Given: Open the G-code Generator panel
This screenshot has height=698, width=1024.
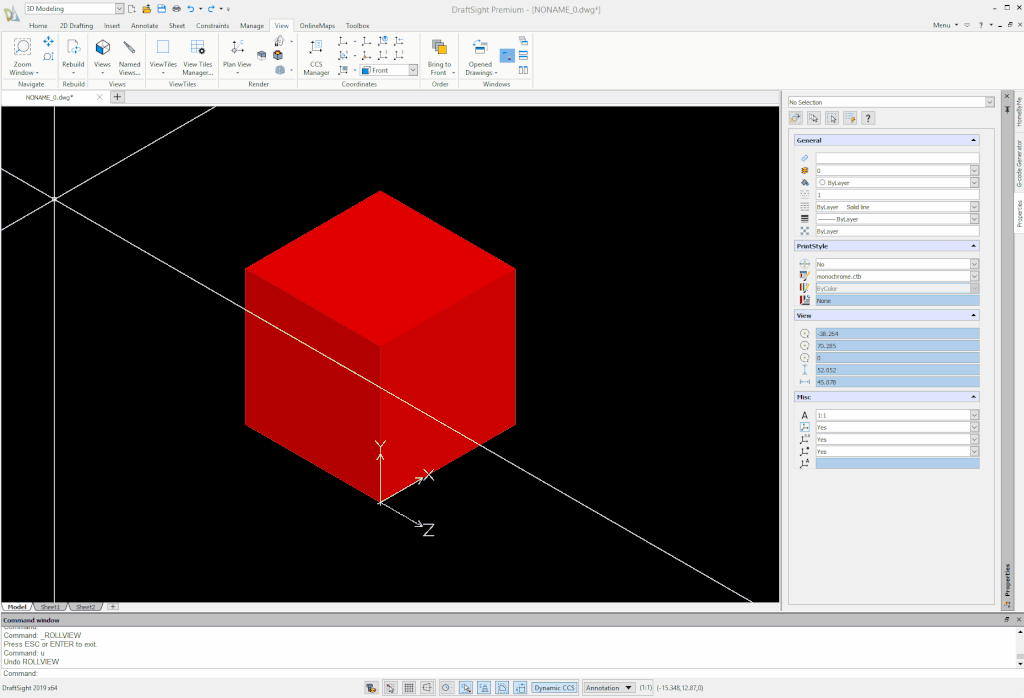Looking at the screenshot, I should [1018, 163].
